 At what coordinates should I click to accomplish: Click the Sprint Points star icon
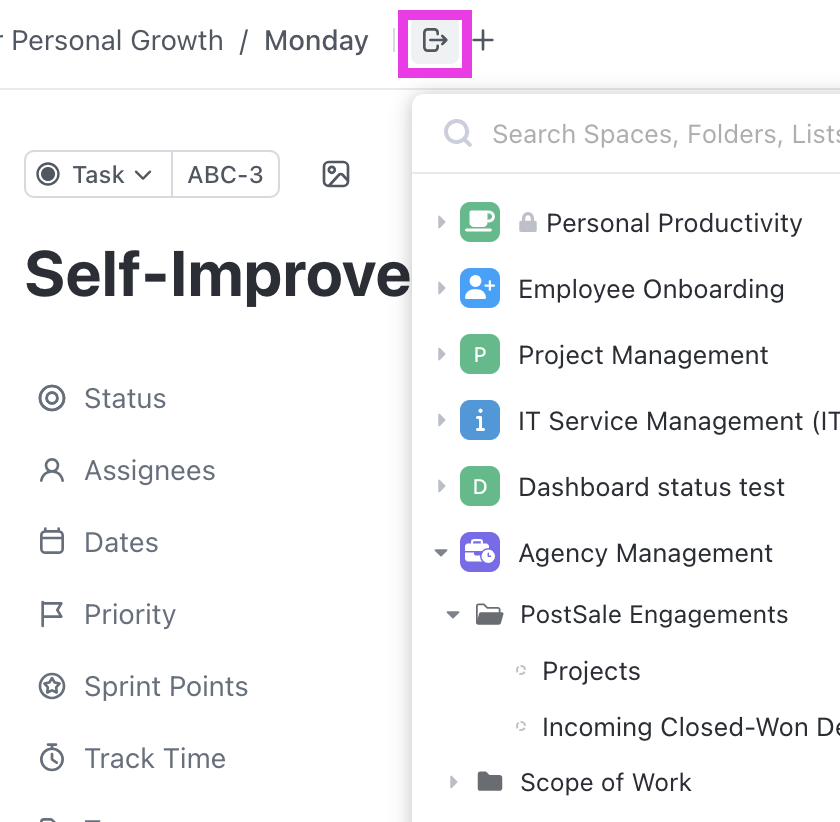[x=52, y=686]
